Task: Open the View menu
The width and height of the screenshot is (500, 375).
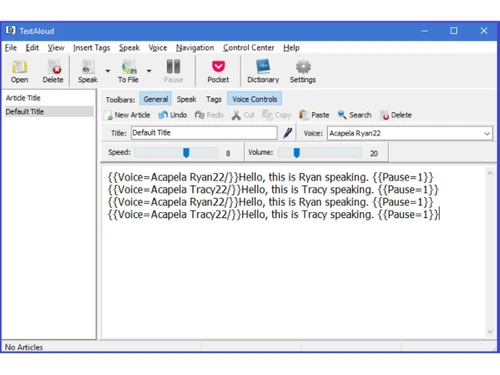Action: pos(56,48)
